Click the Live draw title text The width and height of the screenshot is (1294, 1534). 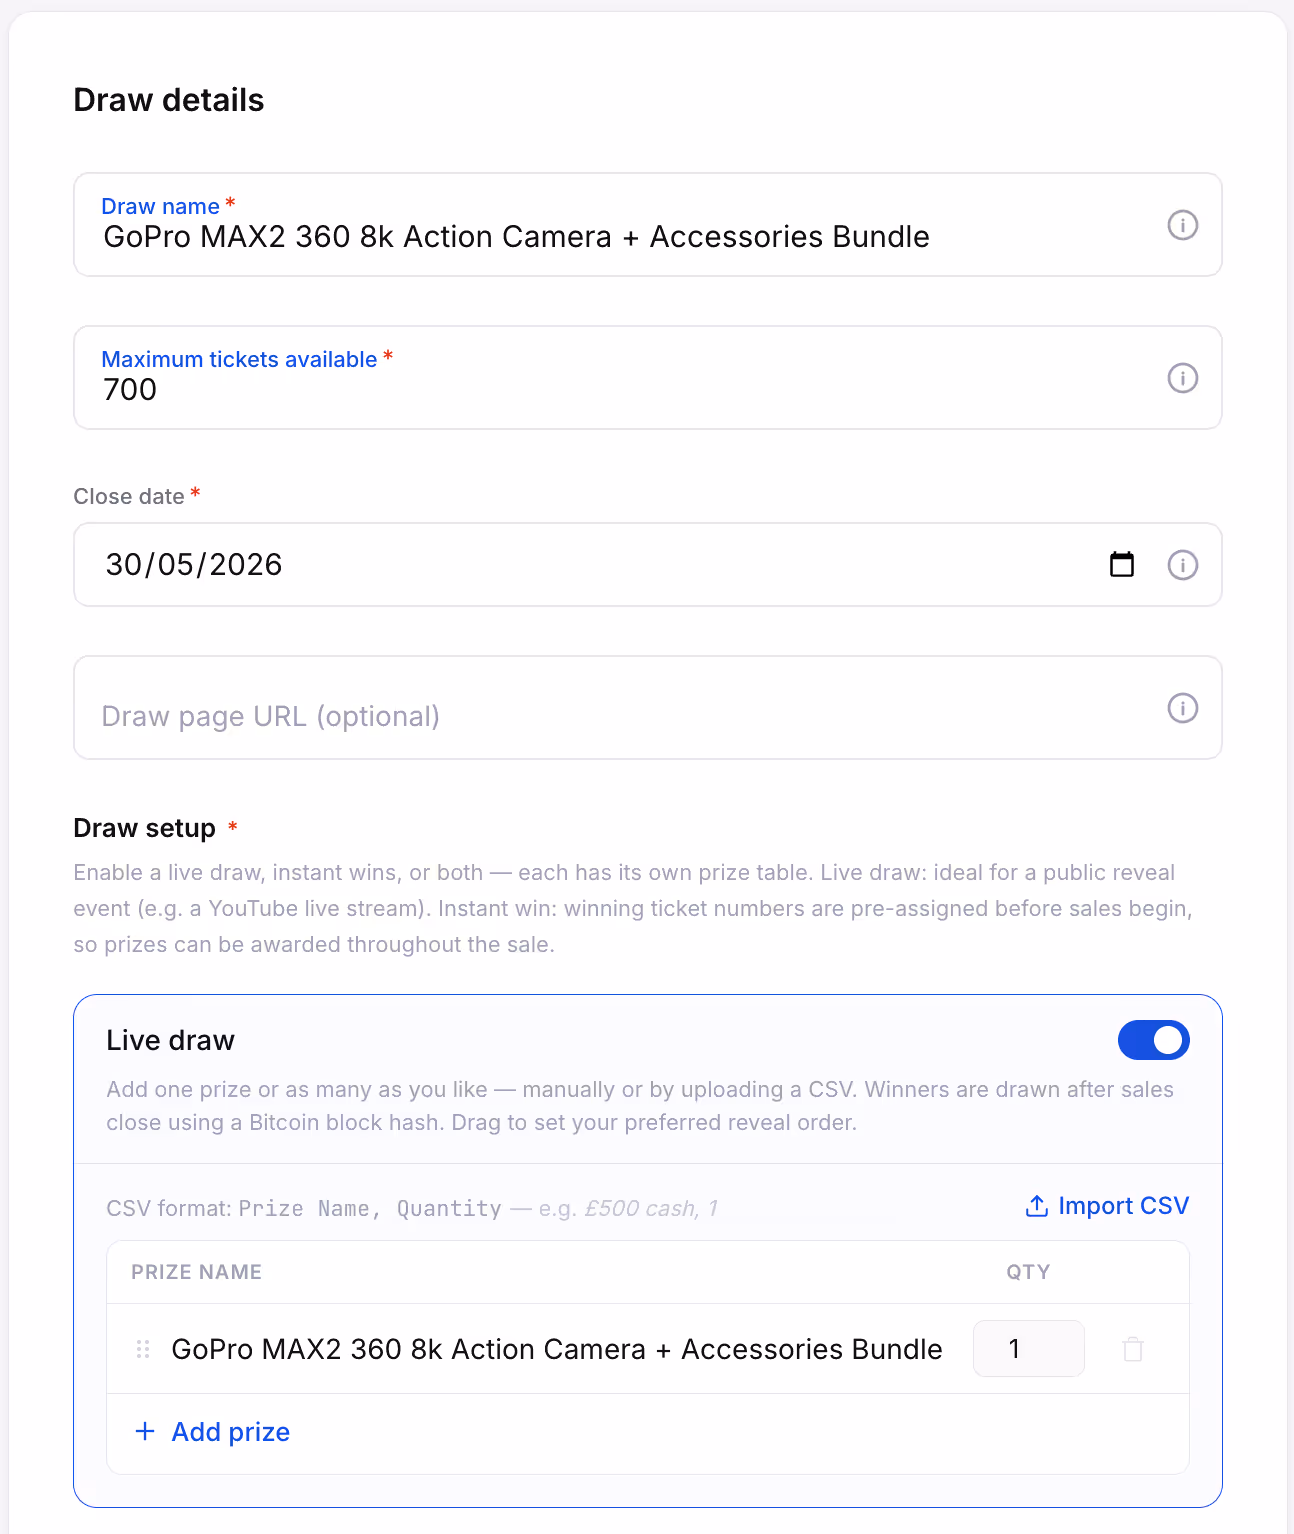171,1040
